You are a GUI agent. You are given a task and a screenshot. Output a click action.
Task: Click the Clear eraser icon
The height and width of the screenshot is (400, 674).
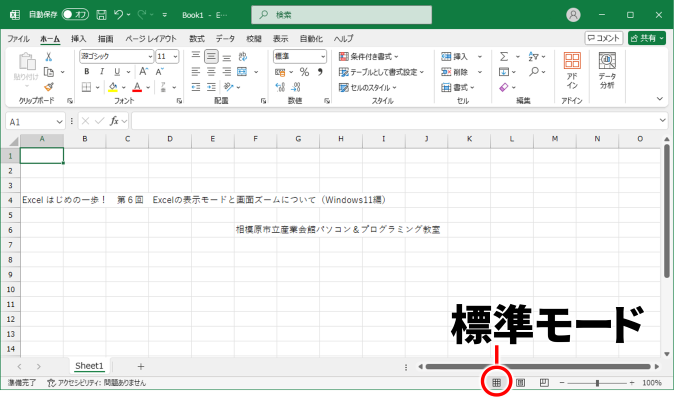(504, 87)
